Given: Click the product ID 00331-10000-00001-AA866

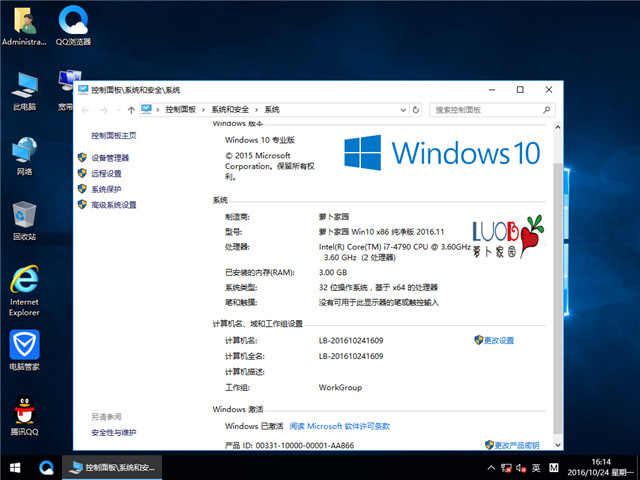Looking at the screenshot, I should [x=305, y=445].
